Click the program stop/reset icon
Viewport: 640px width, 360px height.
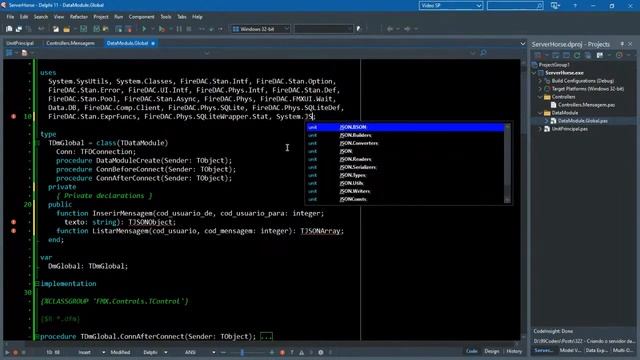pyautogui.click(x=189, y=29)
